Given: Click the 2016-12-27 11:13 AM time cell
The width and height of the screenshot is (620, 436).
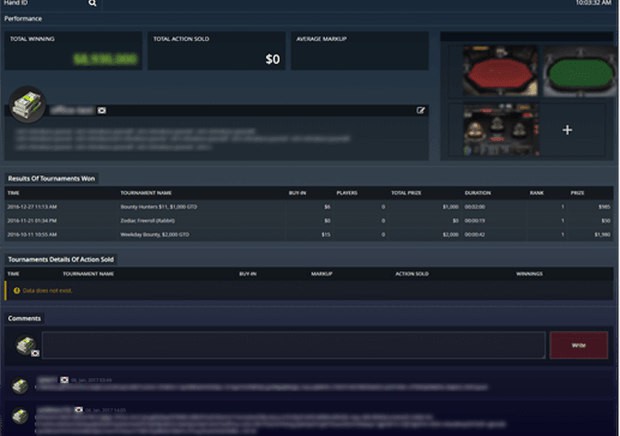Looking at the screenshot, I should coord(32,207).
